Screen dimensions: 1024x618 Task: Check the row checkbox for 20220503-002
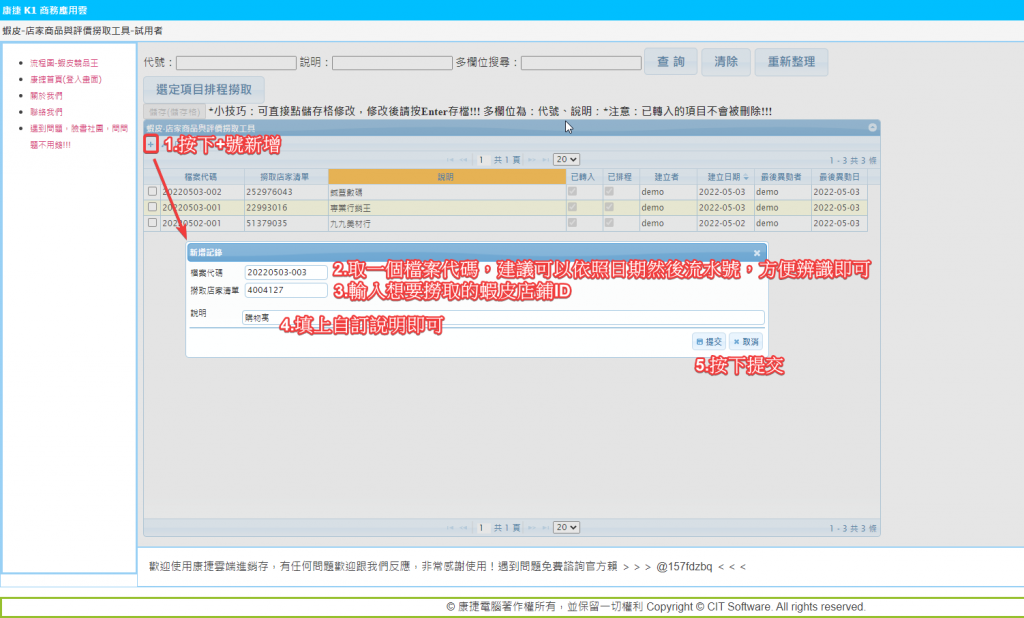coord(152,191)
